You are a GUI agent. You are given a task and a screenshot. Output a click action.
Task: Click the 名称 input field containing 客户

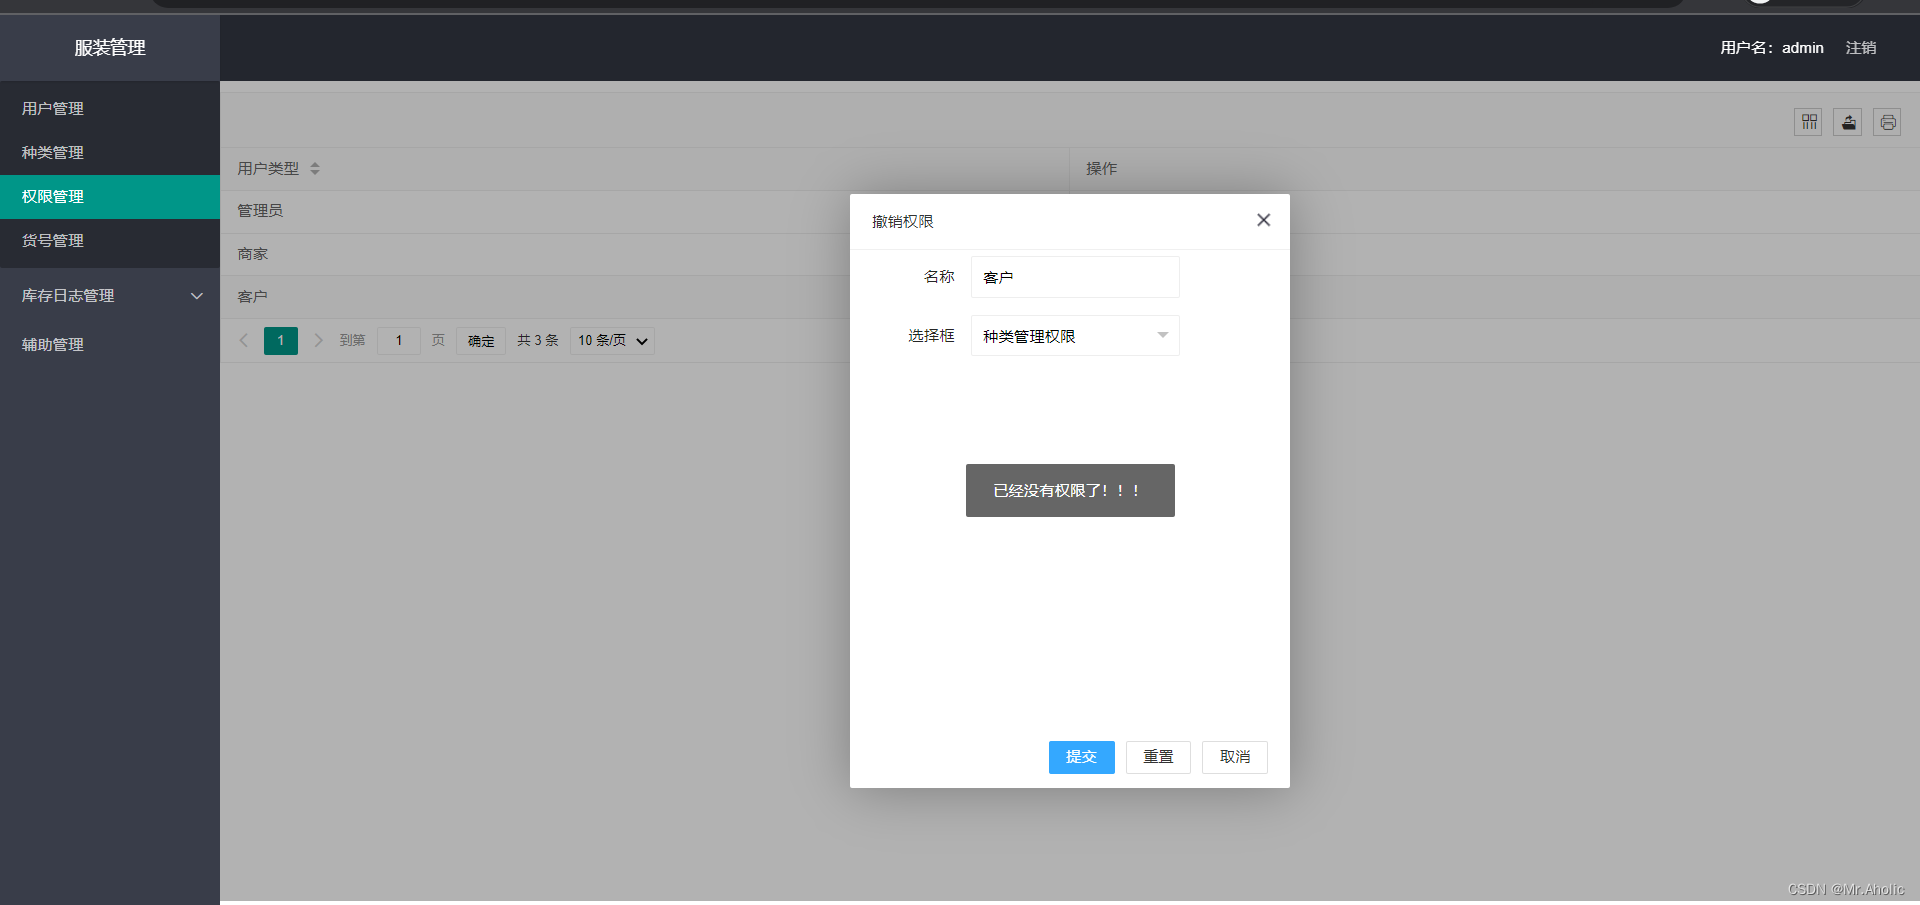pyautogui.click(x=1075, y=277)
